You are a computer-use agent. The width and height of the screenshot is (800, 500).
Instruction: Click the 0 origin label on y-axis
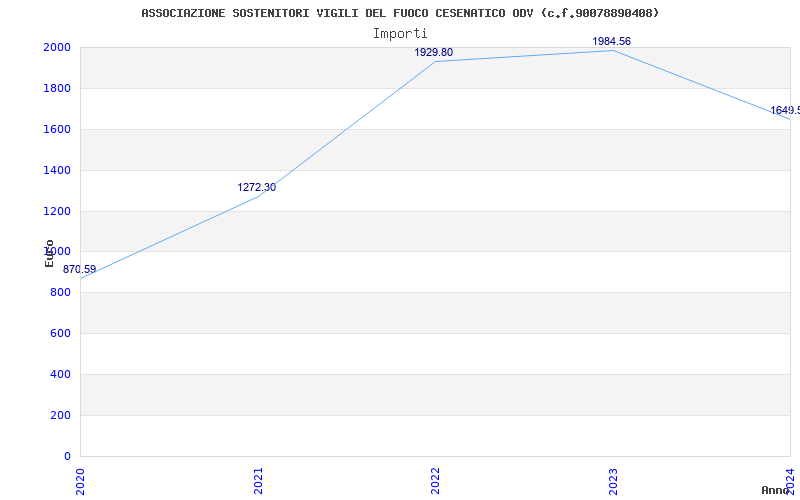pyautogui.click(x=66, y=456)
